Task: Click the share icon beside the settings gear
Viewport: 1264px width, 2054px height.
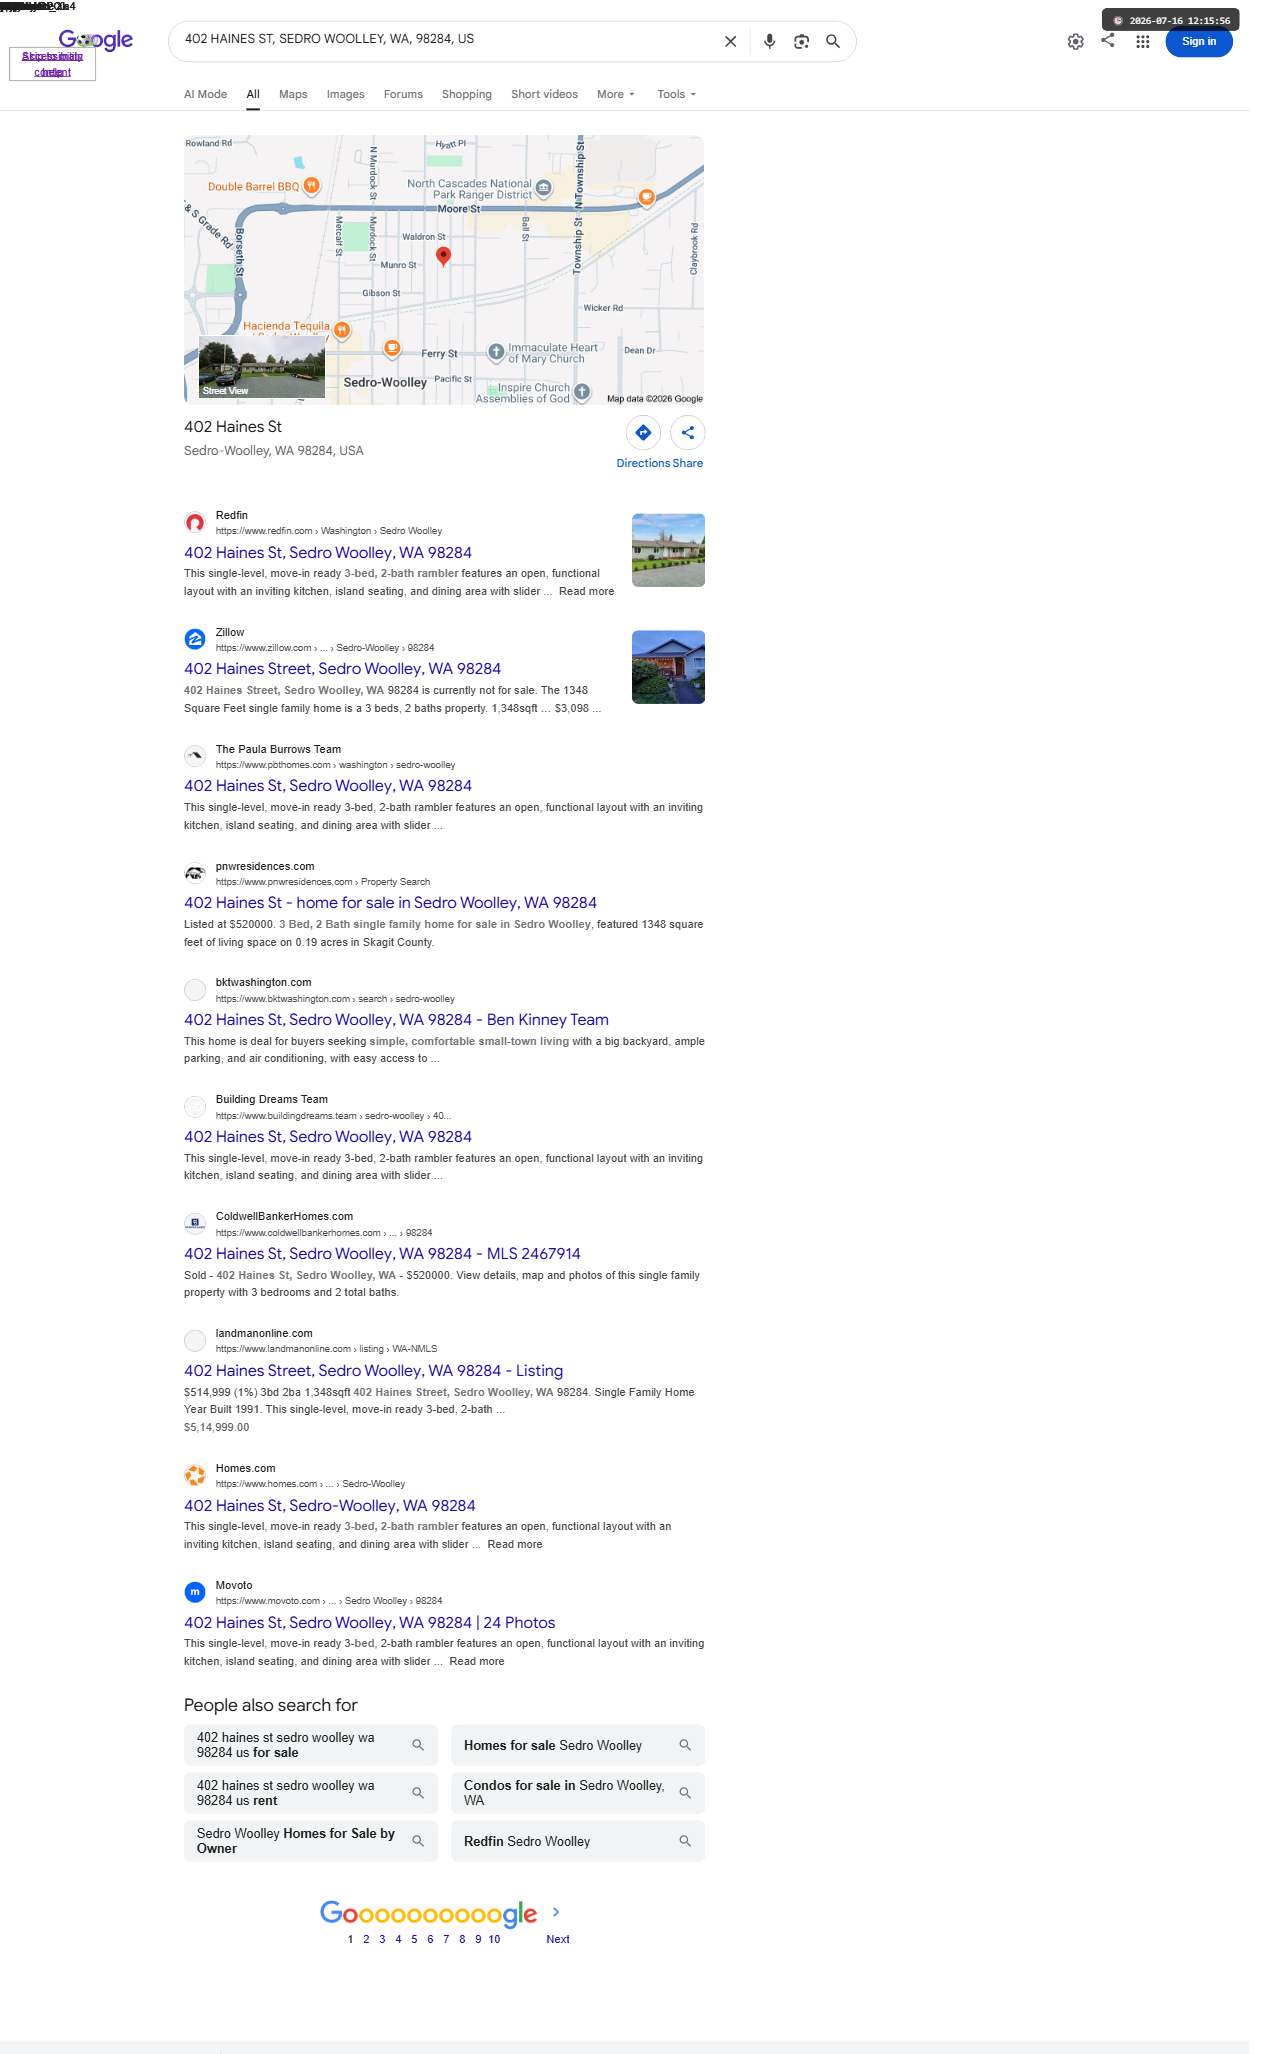Action: (x=1108, y=41)
